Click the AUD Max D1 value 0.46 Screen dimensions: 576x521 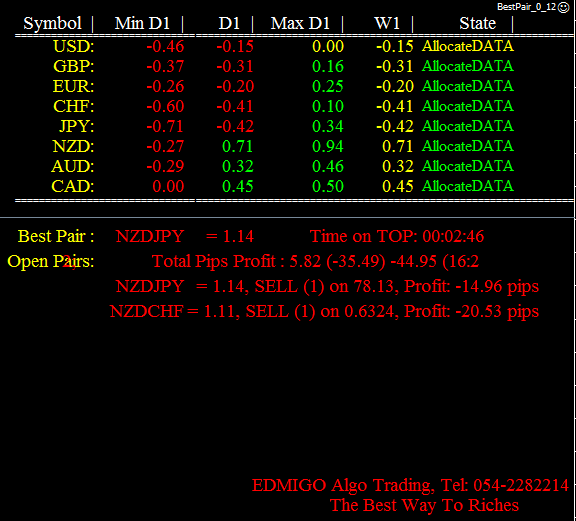coord(328,166)
